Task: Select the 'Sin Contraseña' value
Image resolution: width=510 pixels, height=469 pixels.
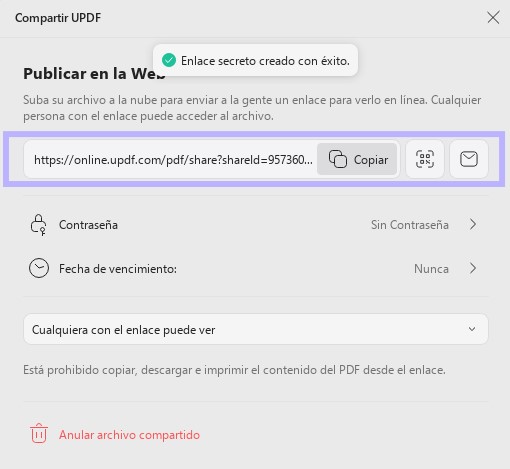Action: pyautogui.click(x=410, y=225)
